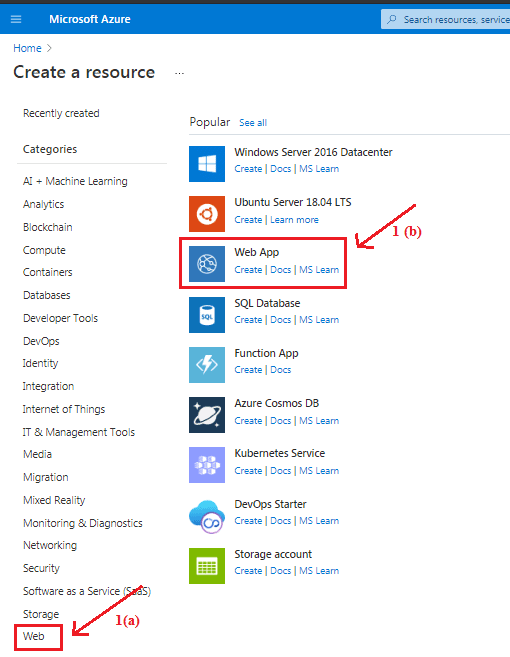Image resolution: width=510 pixels, height=657 pixels.
Task: Select the Developer Tools category
Action: tap(60, 318)
